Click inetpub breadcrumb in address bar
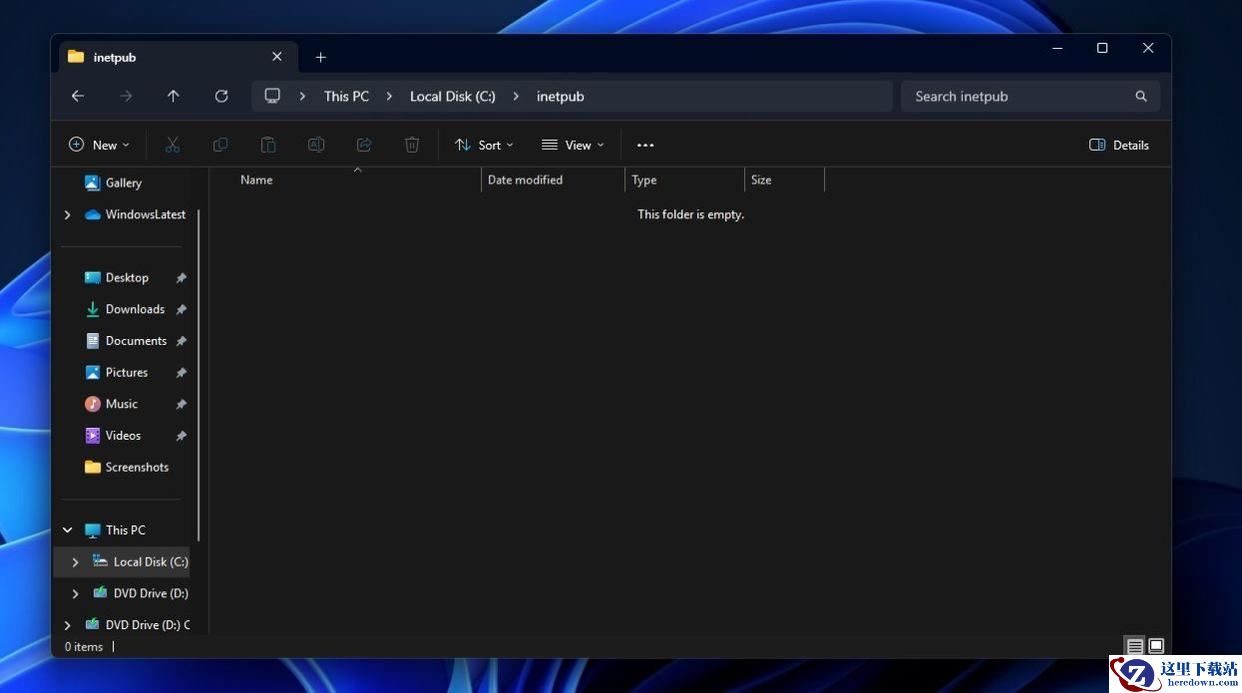The image size is (1242, 693). click(x=560, y=96)
